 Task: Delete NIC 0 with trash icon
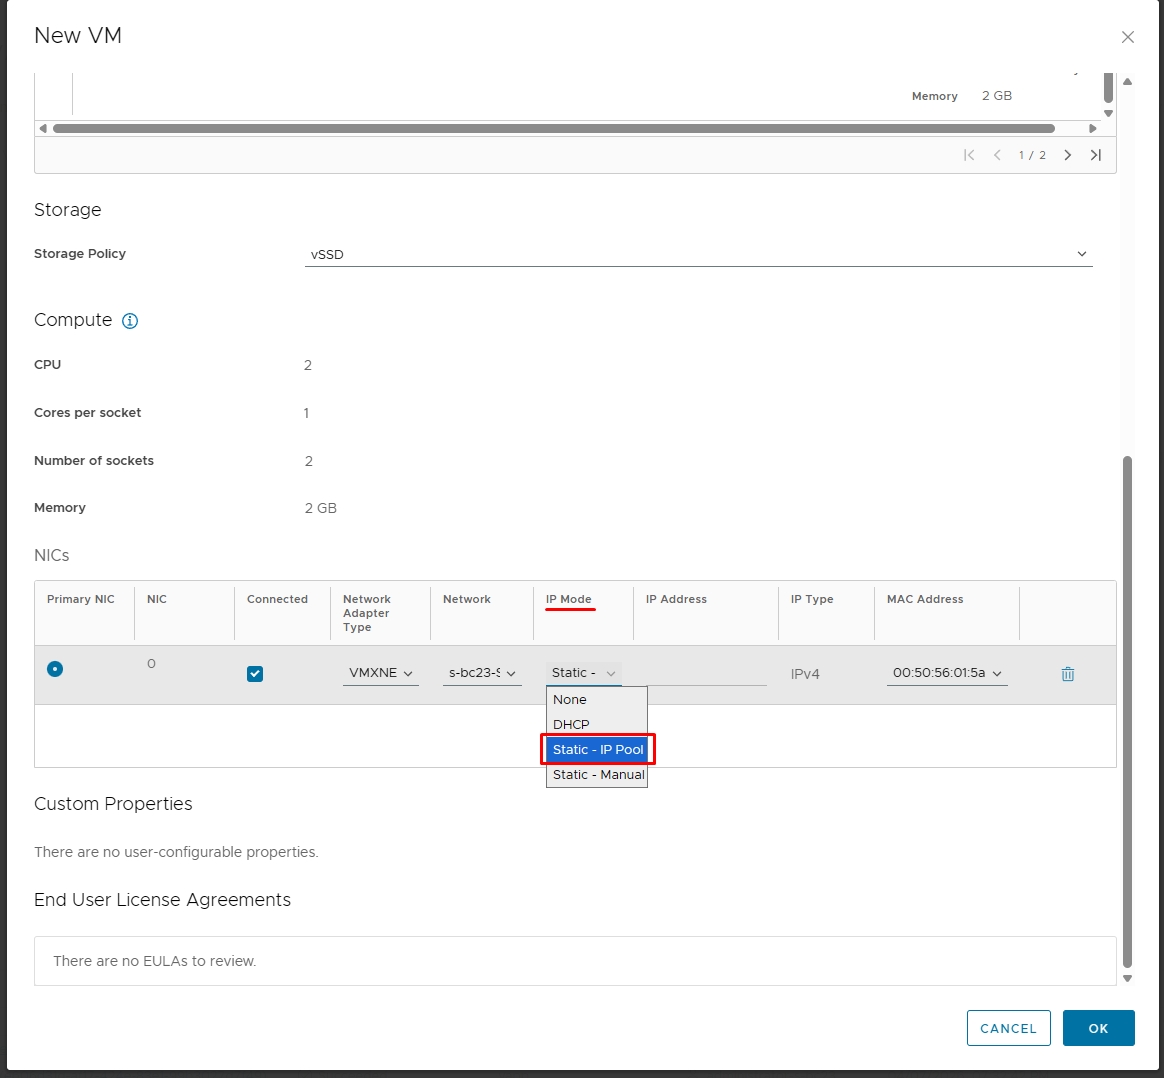(1067, 674)
